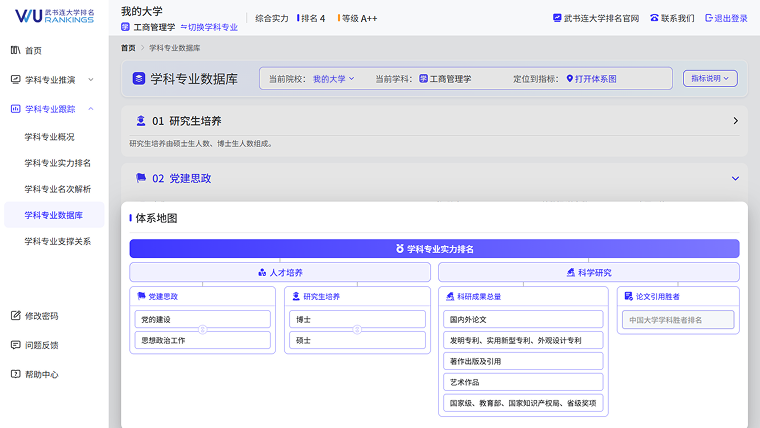Screen dimensions: 760x428
Task: Go to 学科专业概况 in sidebar
Action: (49, 137)
